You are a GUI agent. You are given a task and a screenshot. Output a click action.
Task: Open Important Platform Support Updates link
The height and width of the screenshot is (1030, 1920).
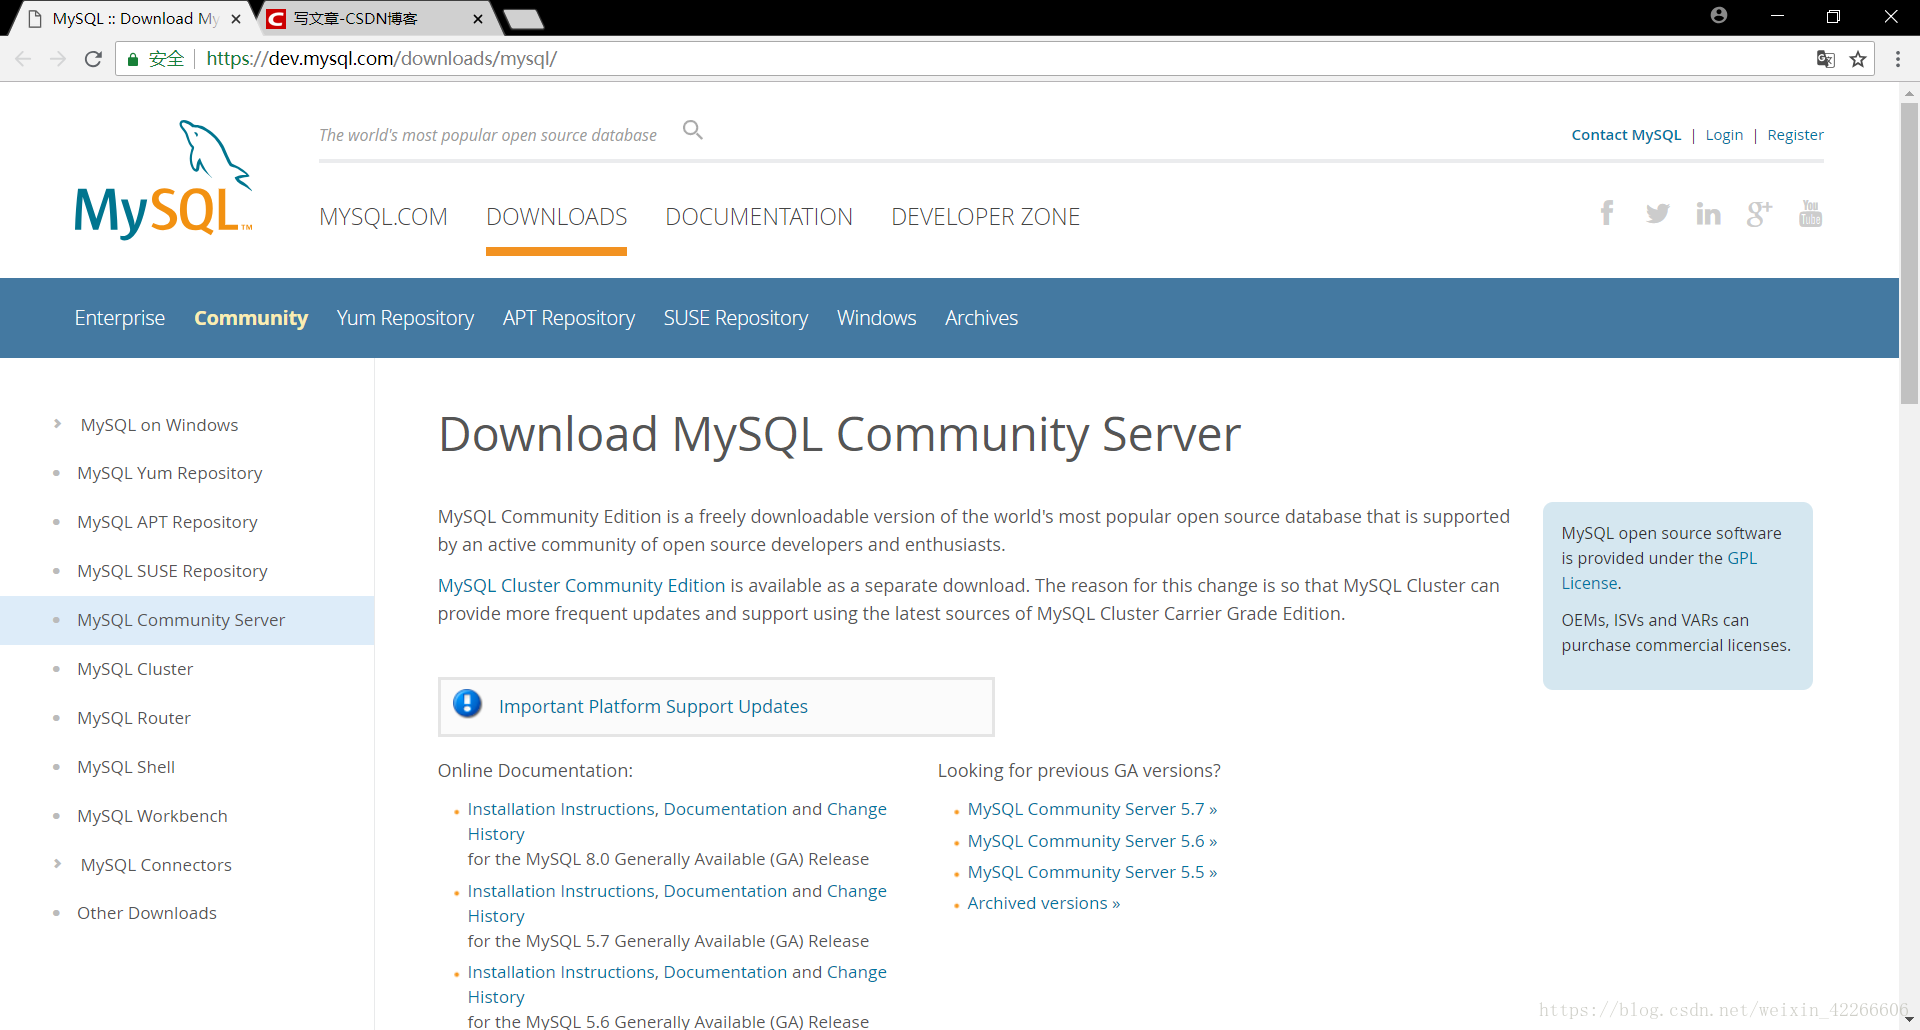[x=653, y=707]
